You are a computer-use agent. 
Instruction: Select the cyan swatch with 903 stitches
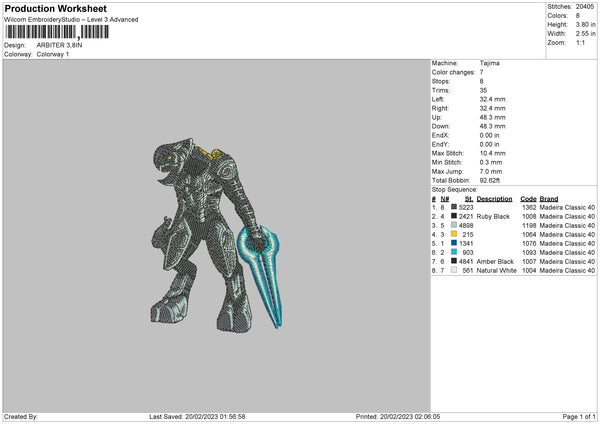[x=454, y=252]
